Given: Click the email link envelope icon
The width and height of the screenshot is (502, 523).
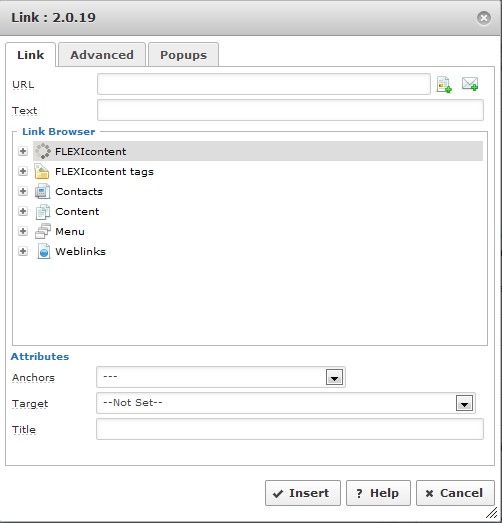Looking at the screenshot, I should pyautogui.click(x=470, y=84).
